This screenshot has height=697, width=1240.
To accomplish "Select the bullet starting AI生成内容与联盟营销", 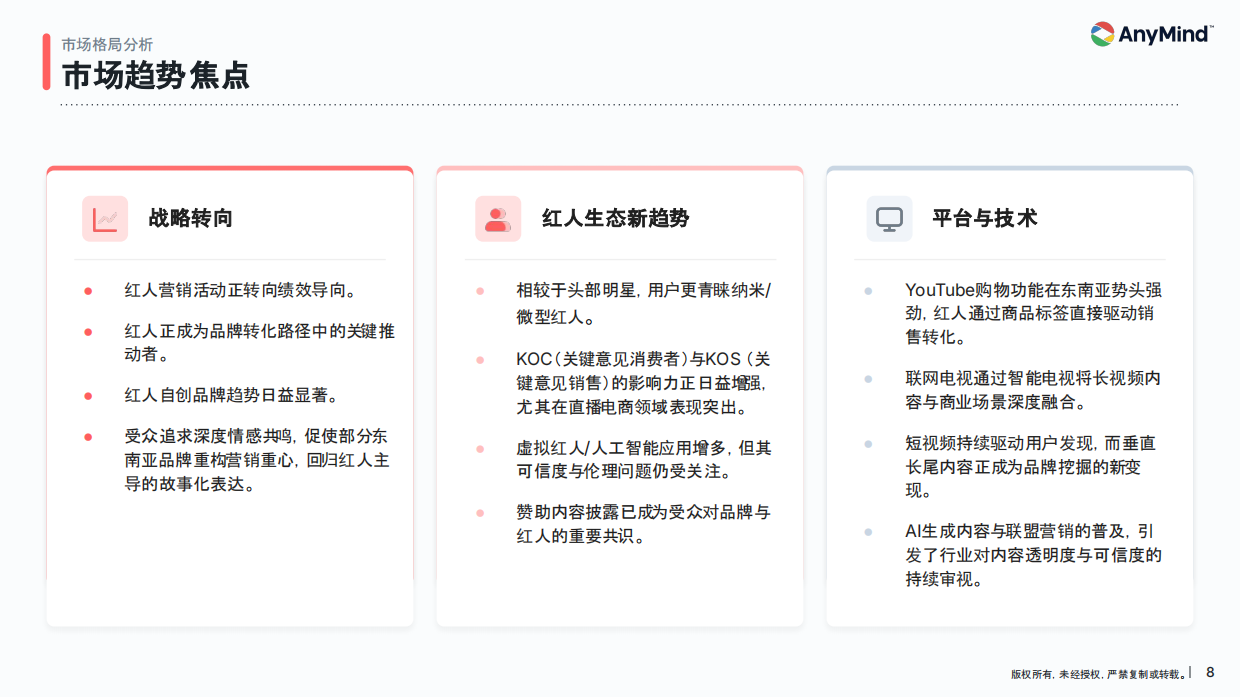I will pyautogui.click(x=1033, y=555).
